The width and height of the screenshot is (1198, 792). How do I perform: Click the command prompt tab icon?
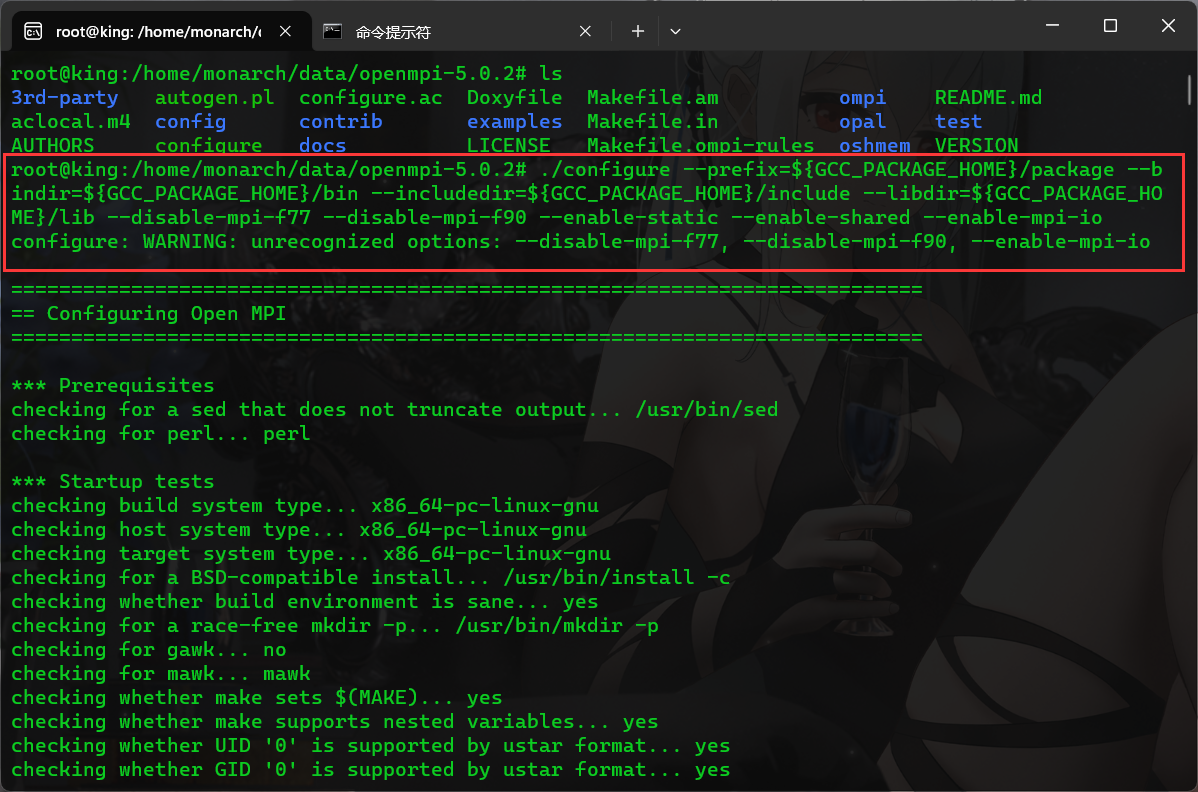coord(332,31)
